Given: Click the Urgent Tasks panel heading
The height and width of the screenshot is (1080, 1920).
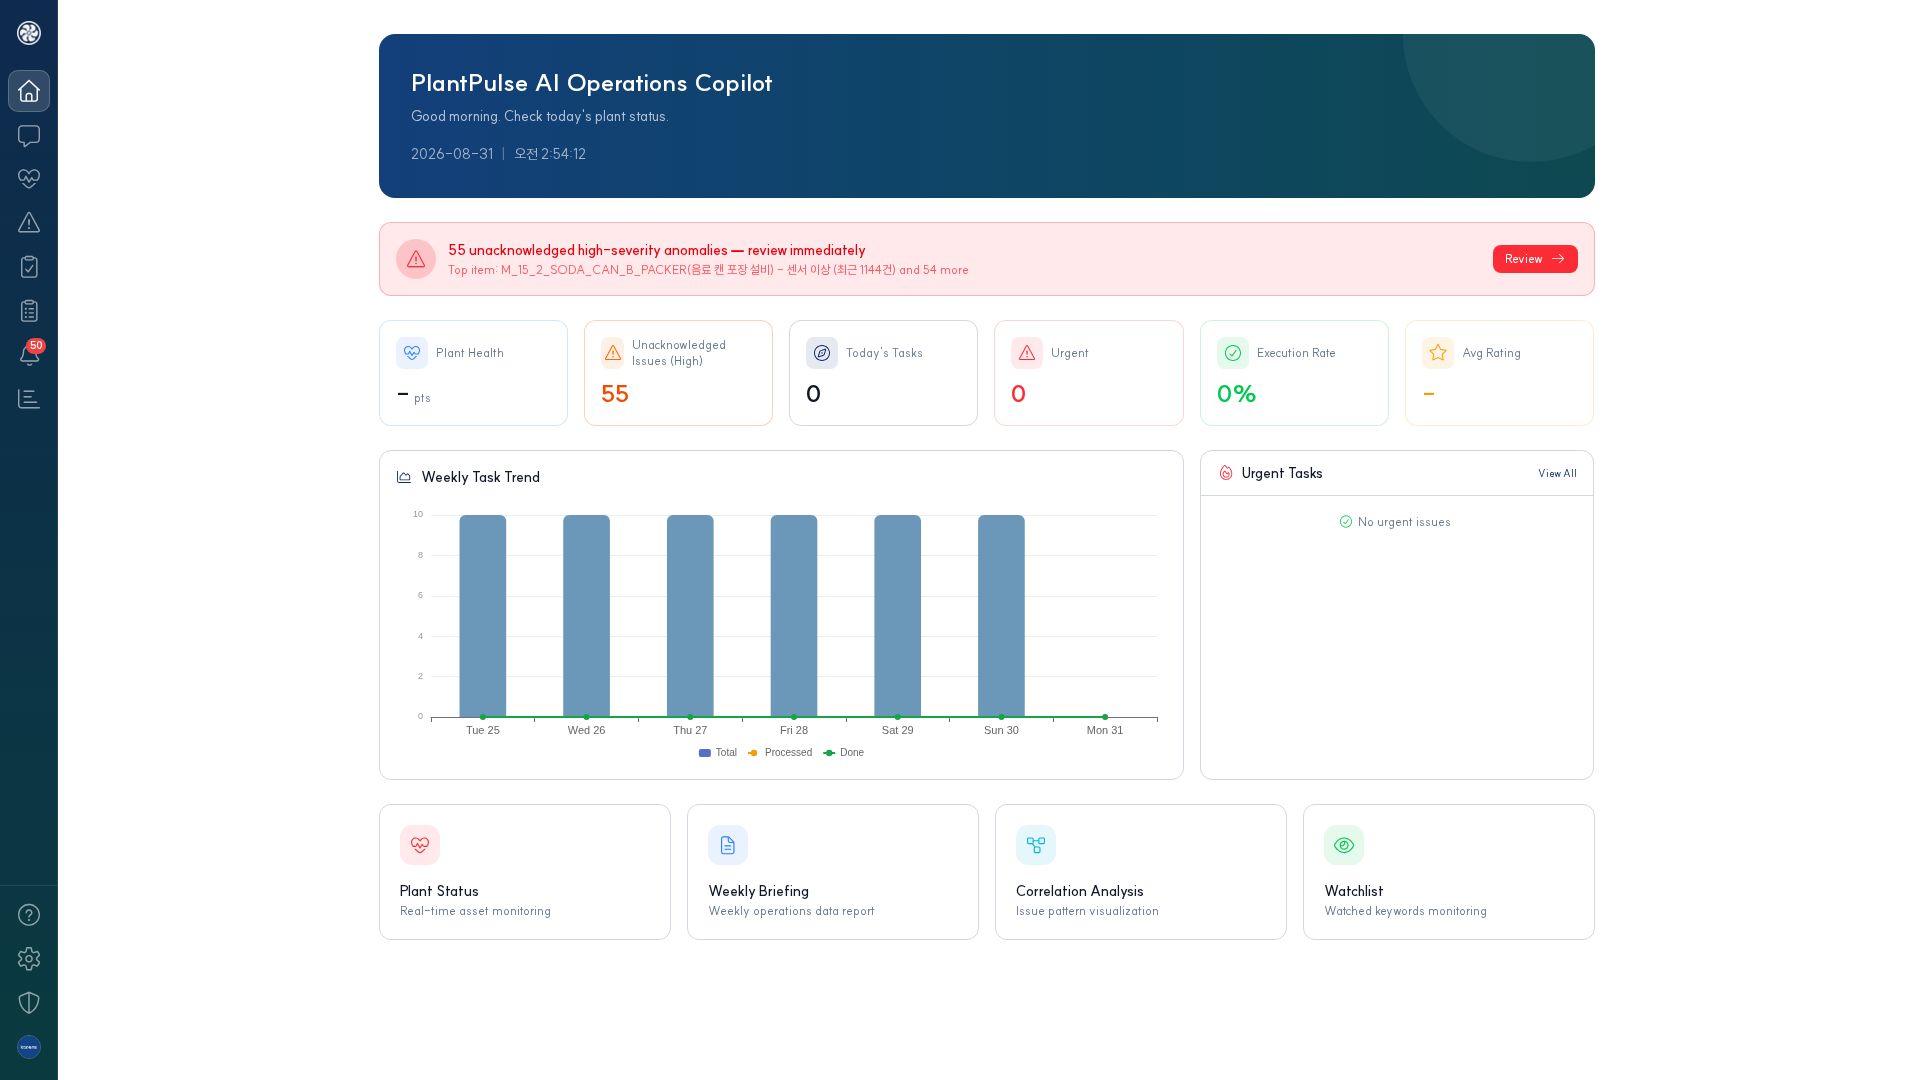Looking at the screenshot, I should 1282,474.
